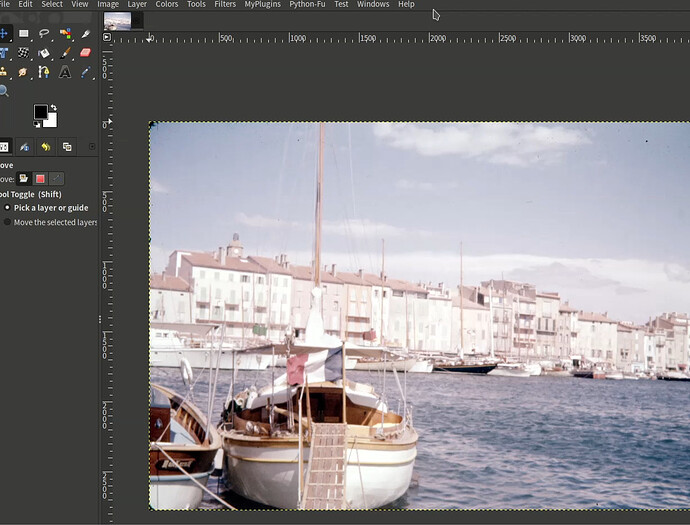
Task: Select the Rectangle Select tool
Action: pyautogui.click(x=24, y=33)
